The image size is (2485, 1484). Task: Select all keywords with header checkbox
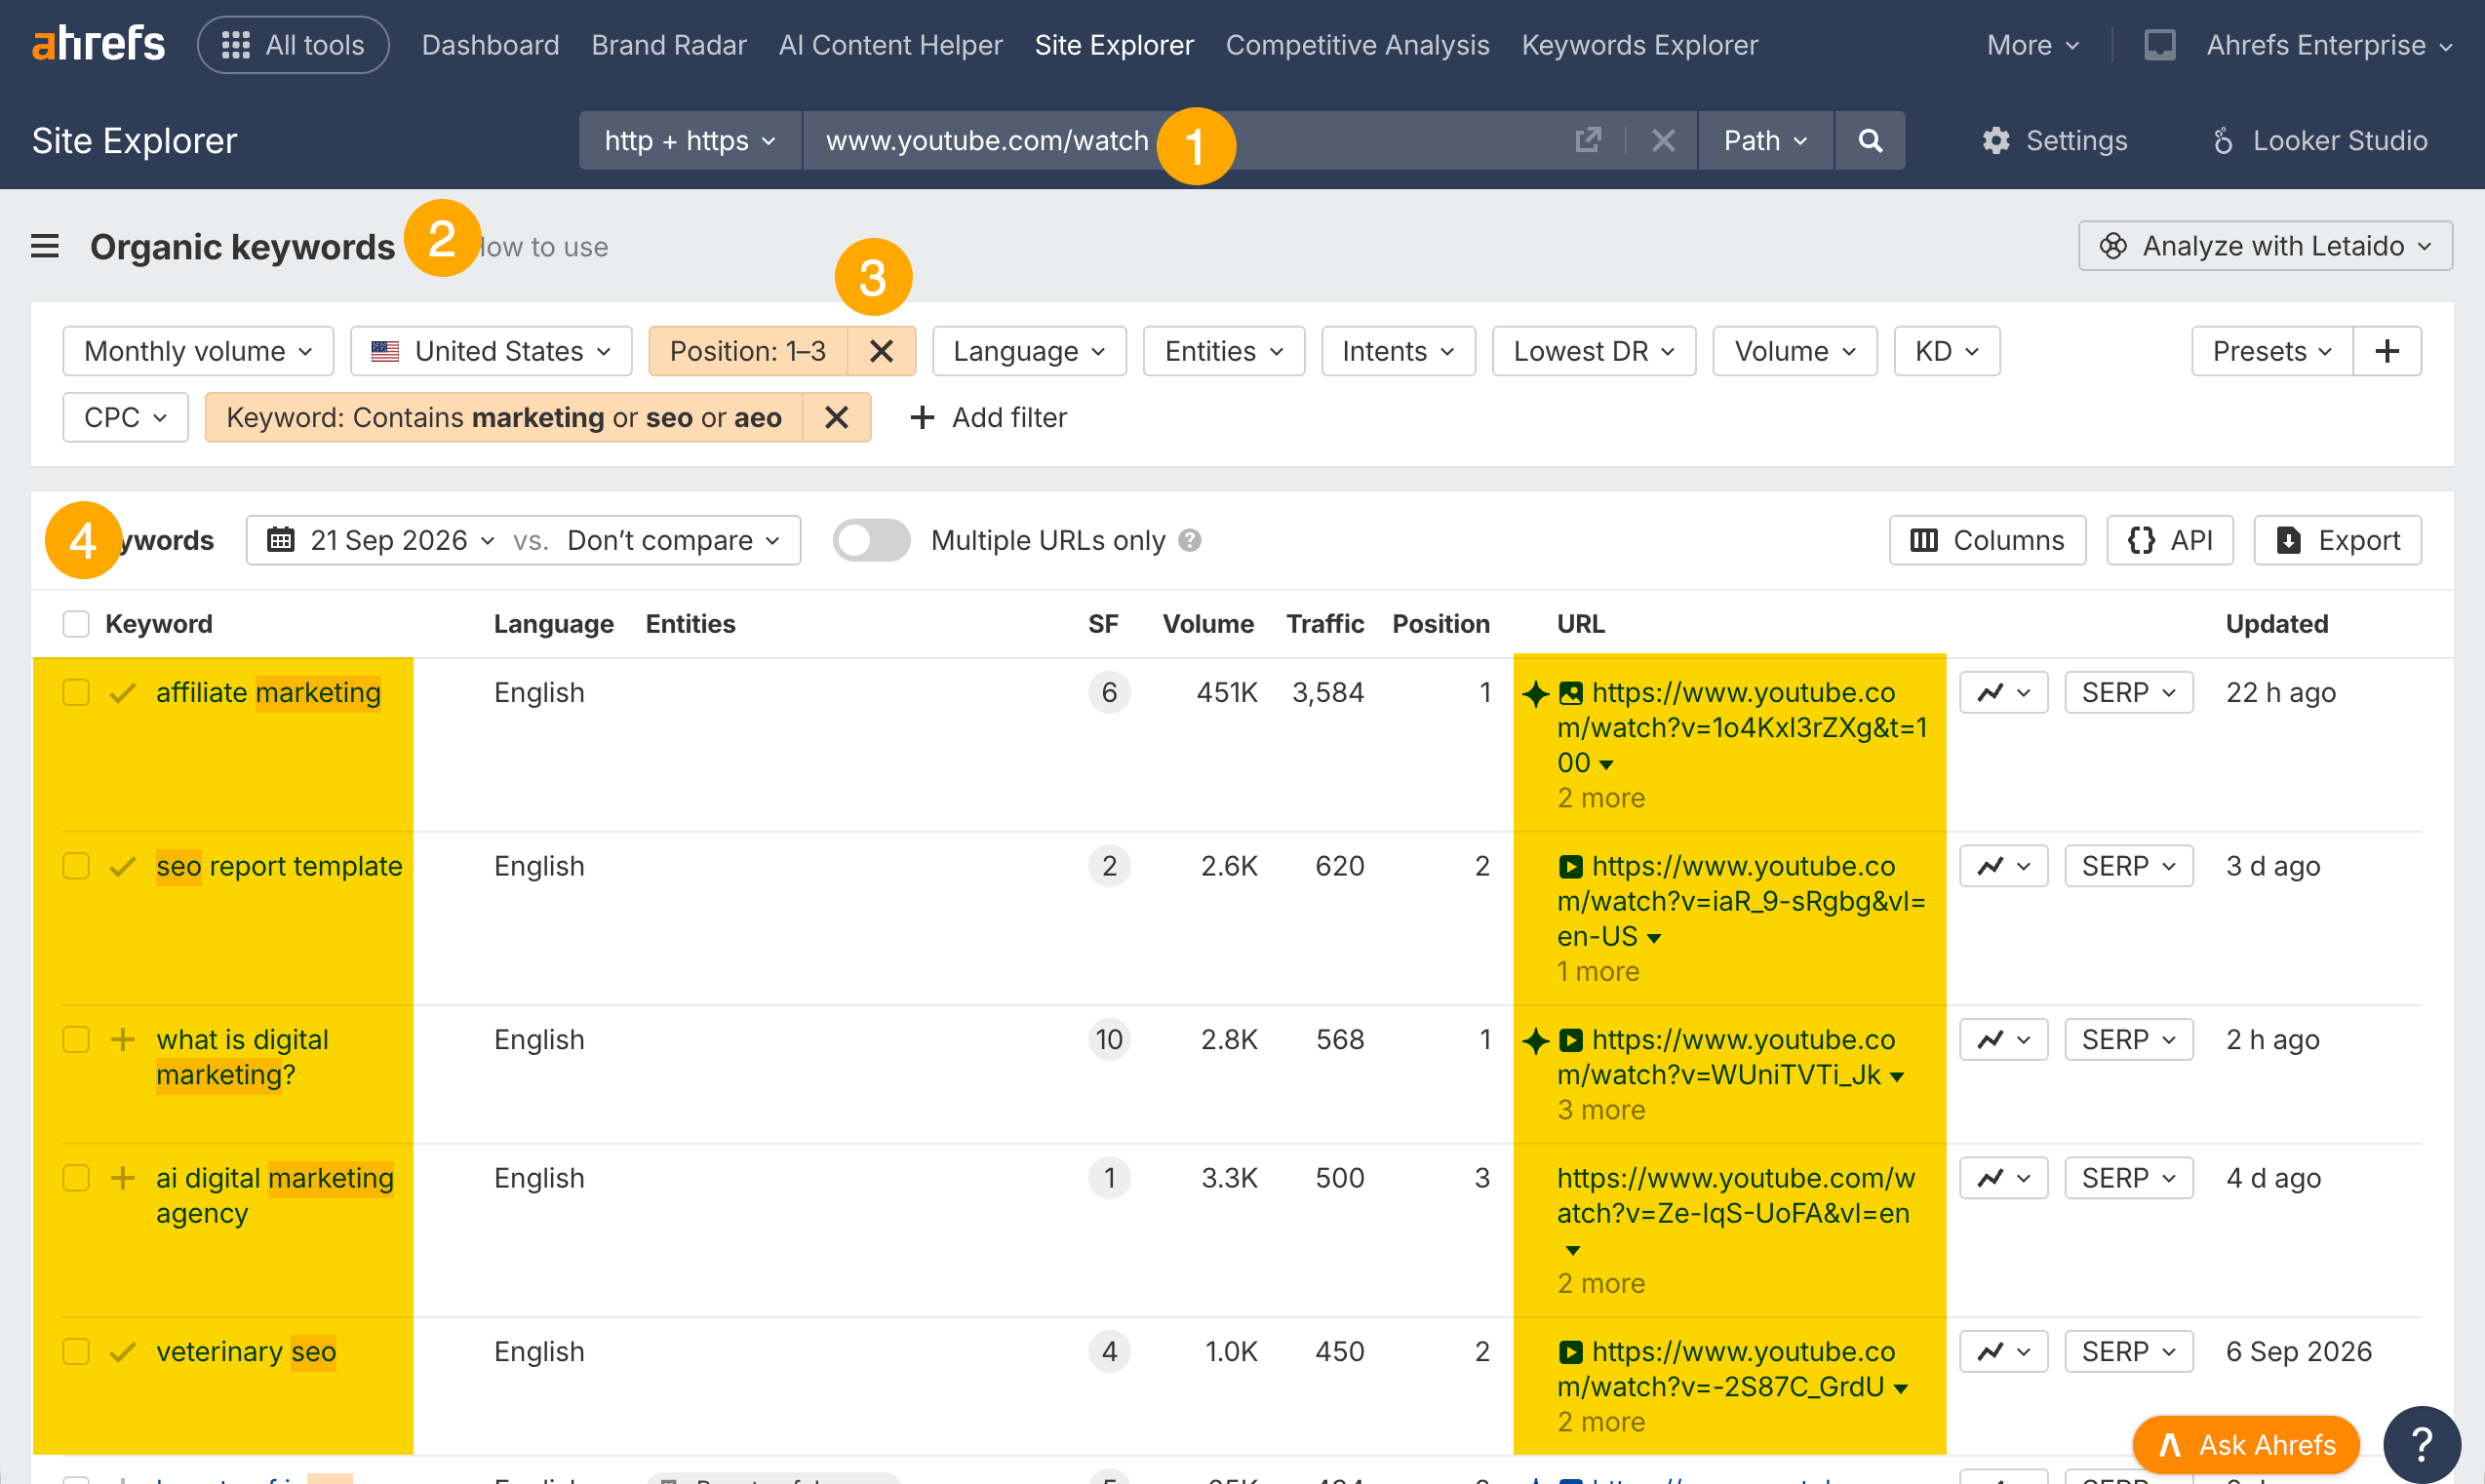point(76,624)
